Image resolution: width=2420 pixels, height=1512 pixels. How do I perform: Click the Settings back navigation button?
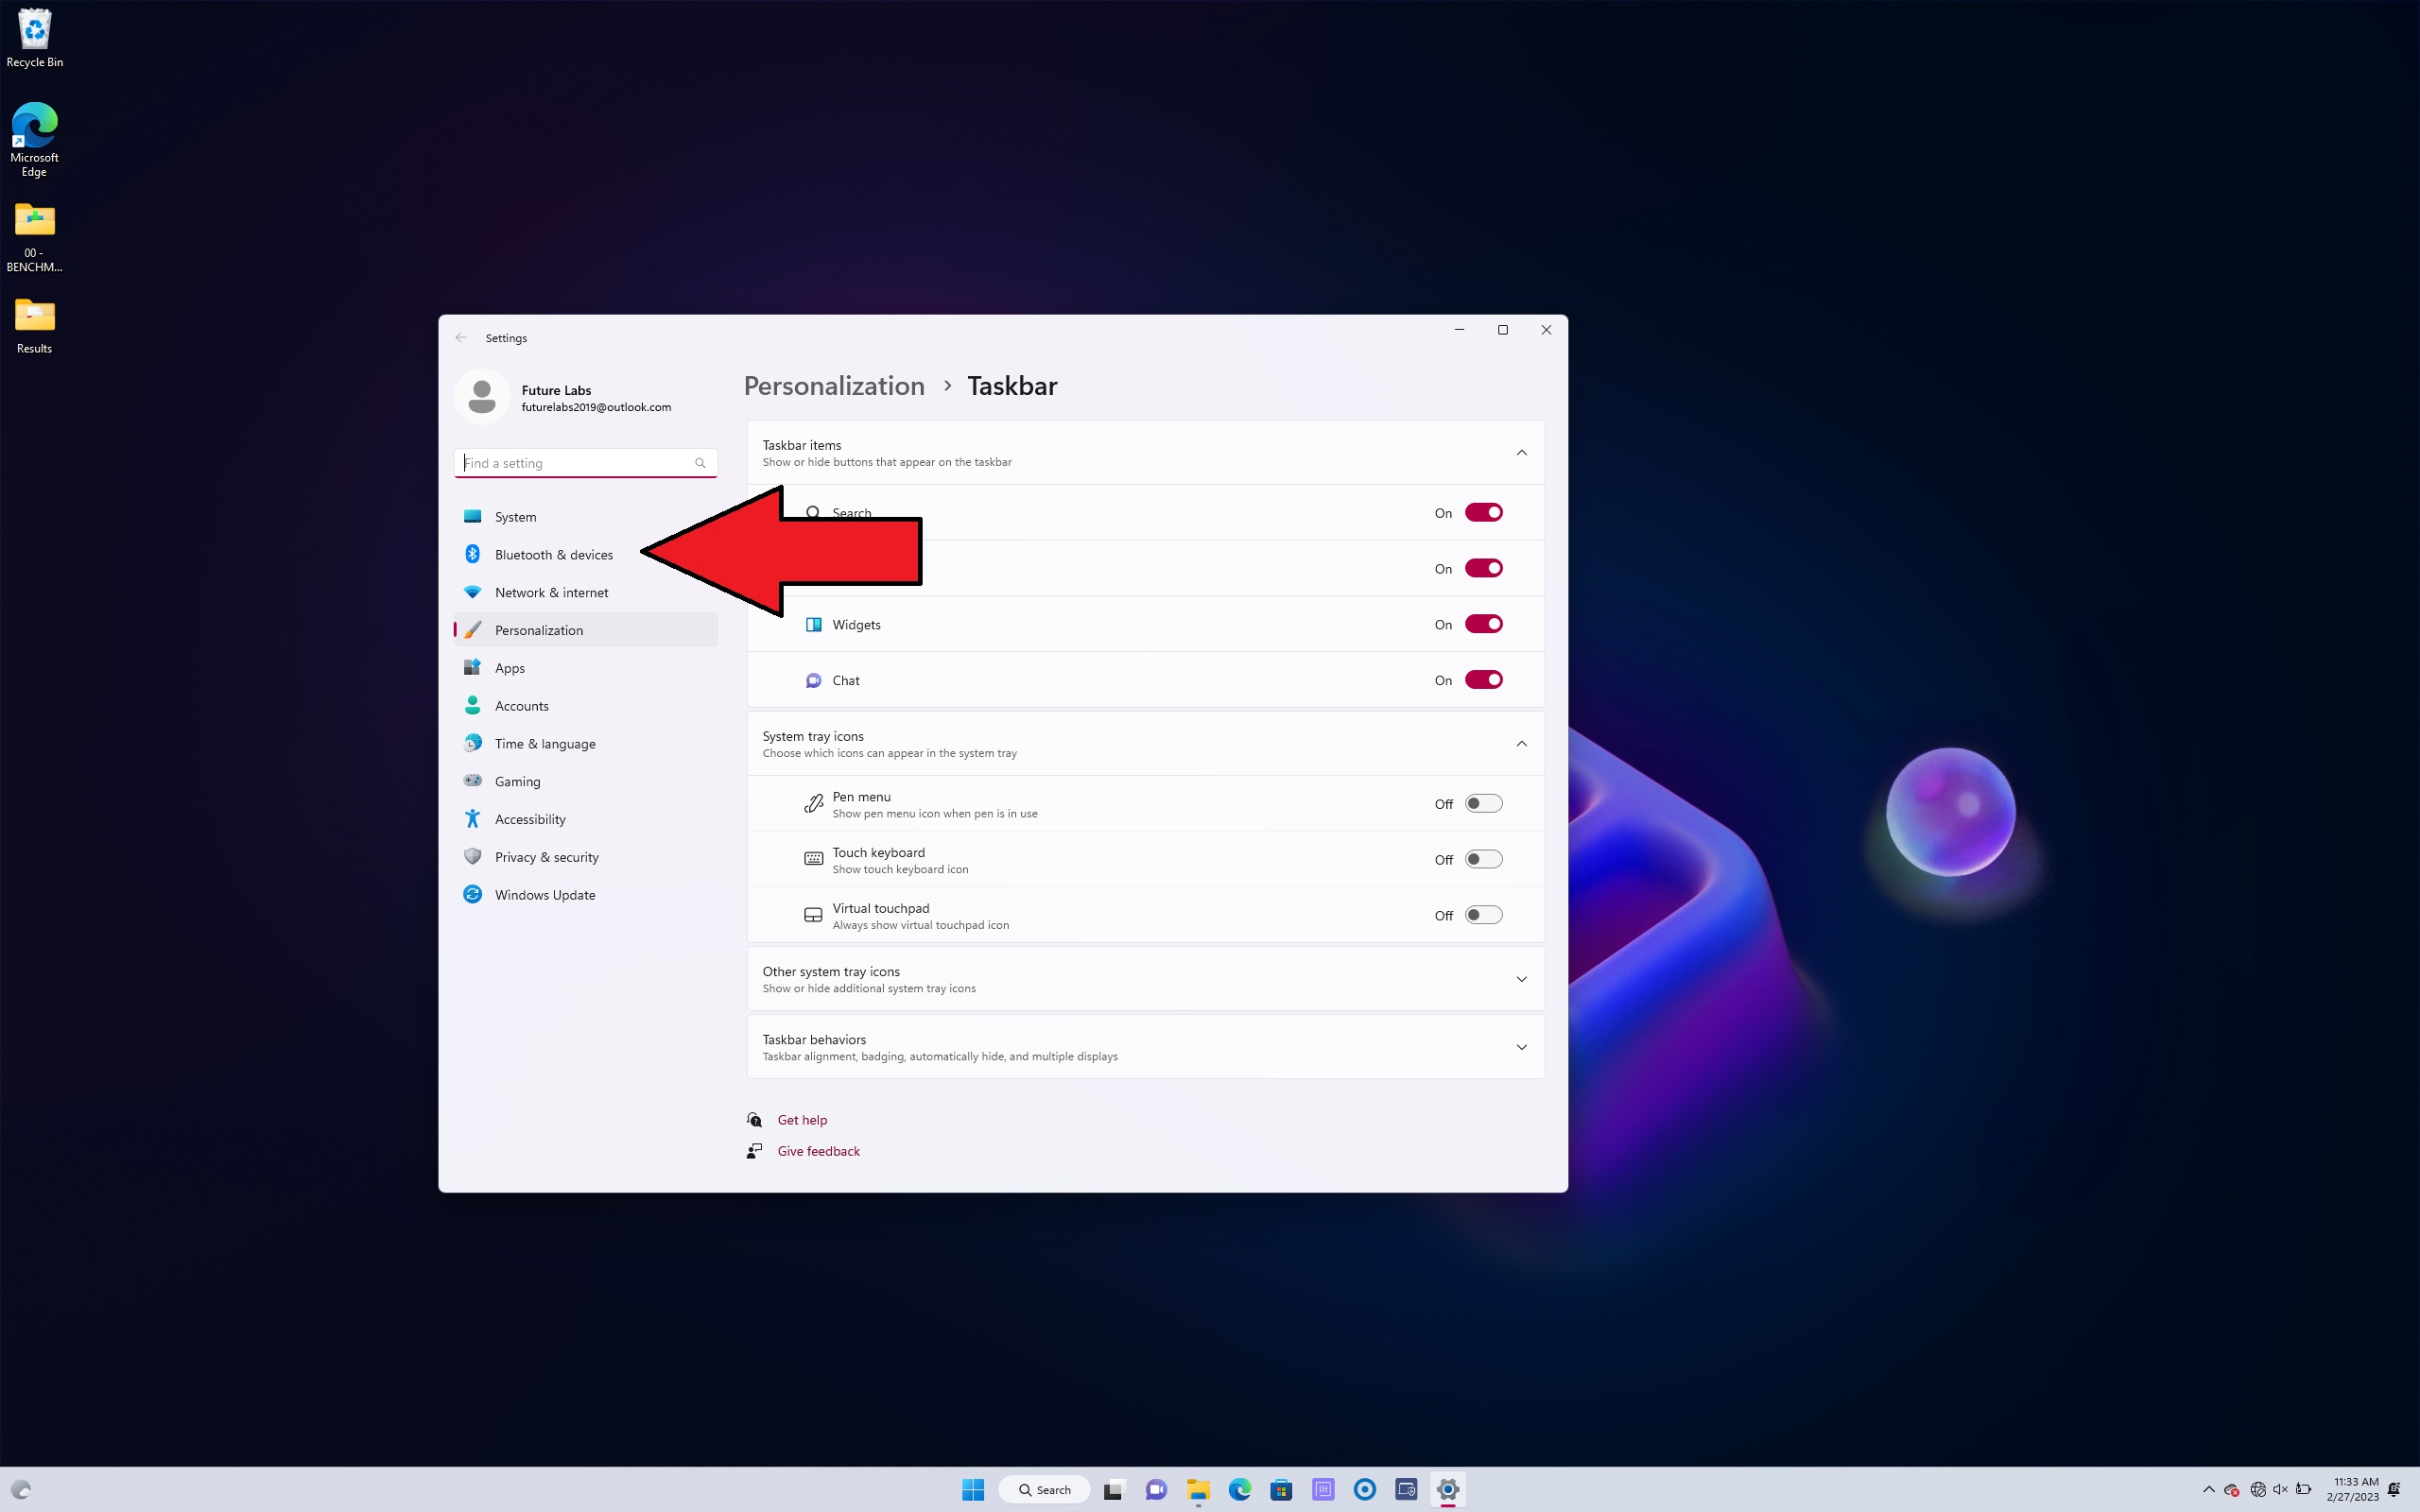(460, 338)
